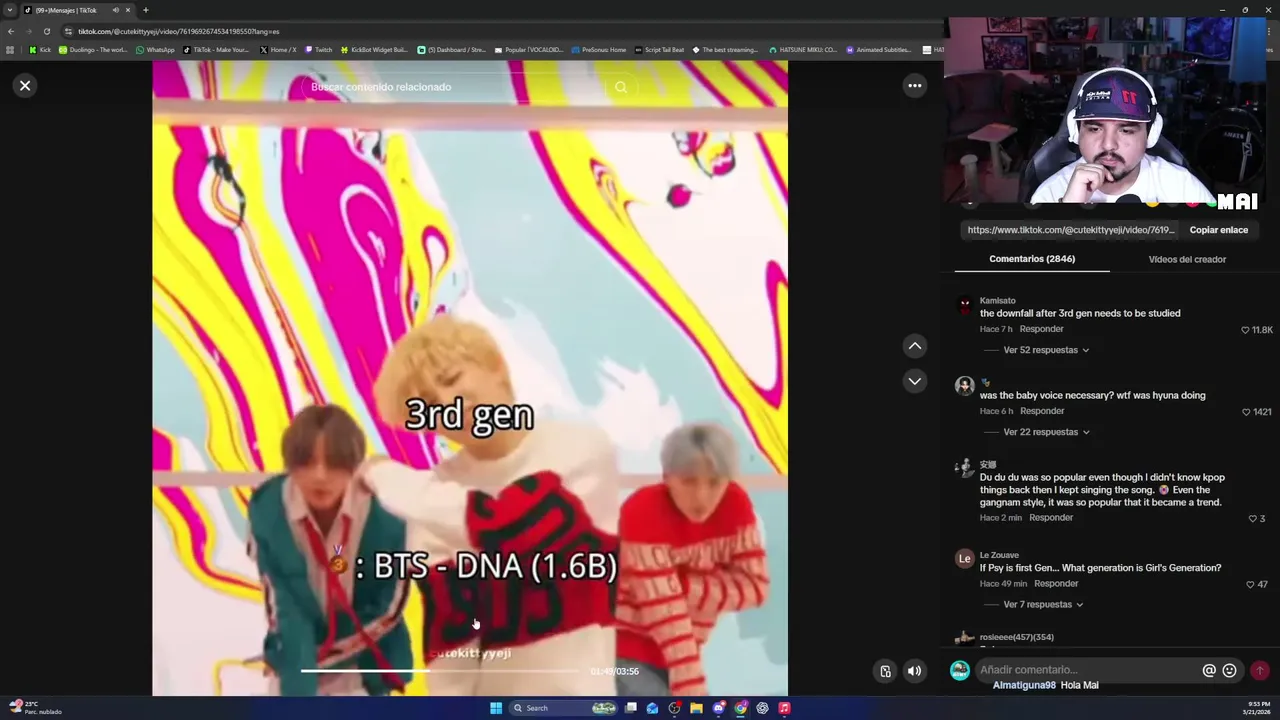1280x720 pixels.
Task: Open the Kick bookmark
Action: click(40, 50)
